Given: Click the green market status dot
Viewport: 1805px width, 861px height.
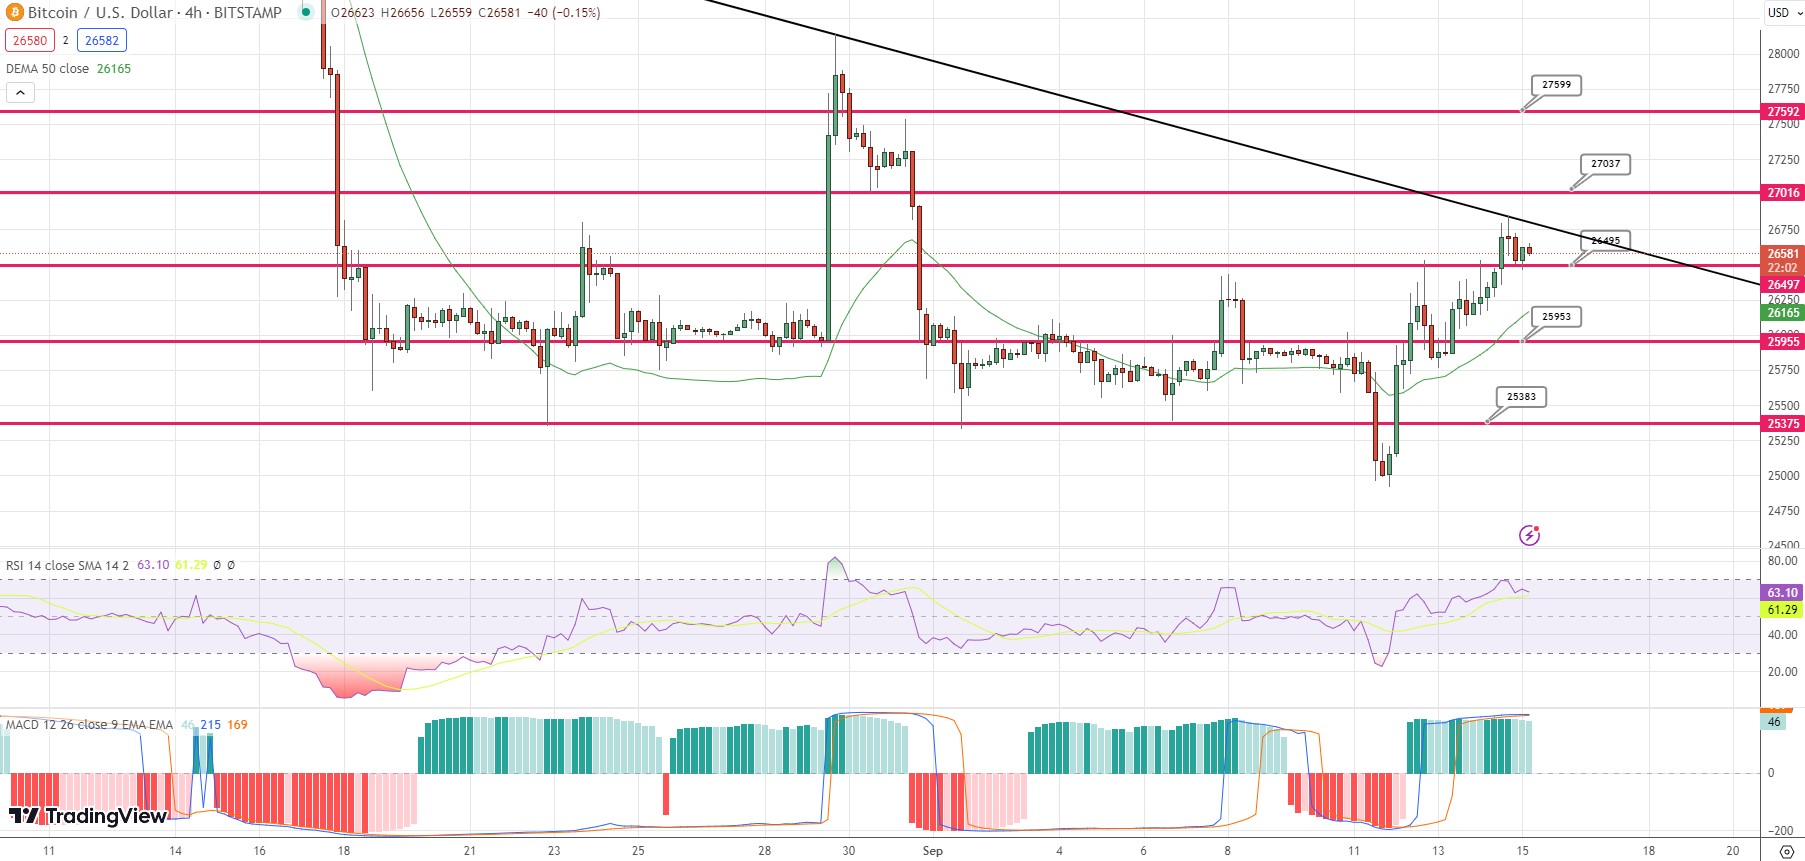Looking at the screenshot, I should [x=306, y=13].
